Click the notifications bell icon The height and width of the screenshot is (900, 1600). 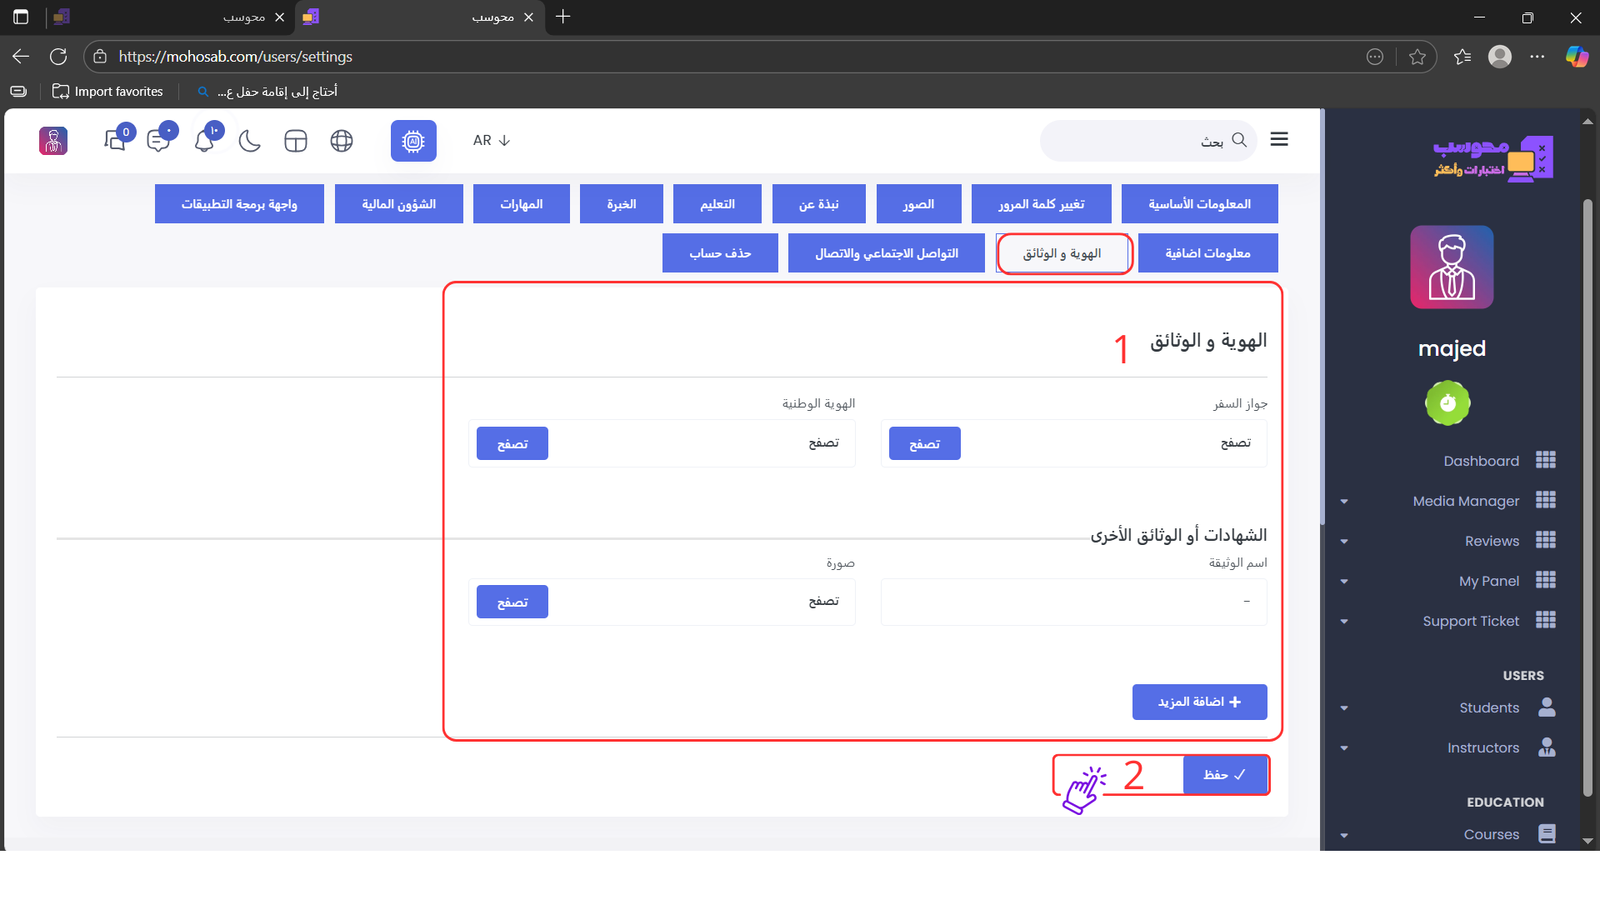[205, 140]
